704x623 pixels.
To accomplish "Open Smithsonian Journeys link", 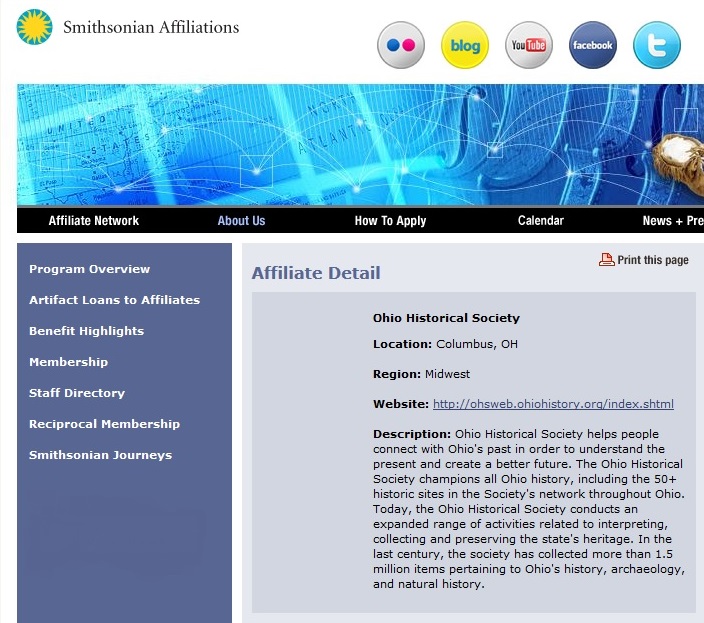I will click(x=100, y=455).
